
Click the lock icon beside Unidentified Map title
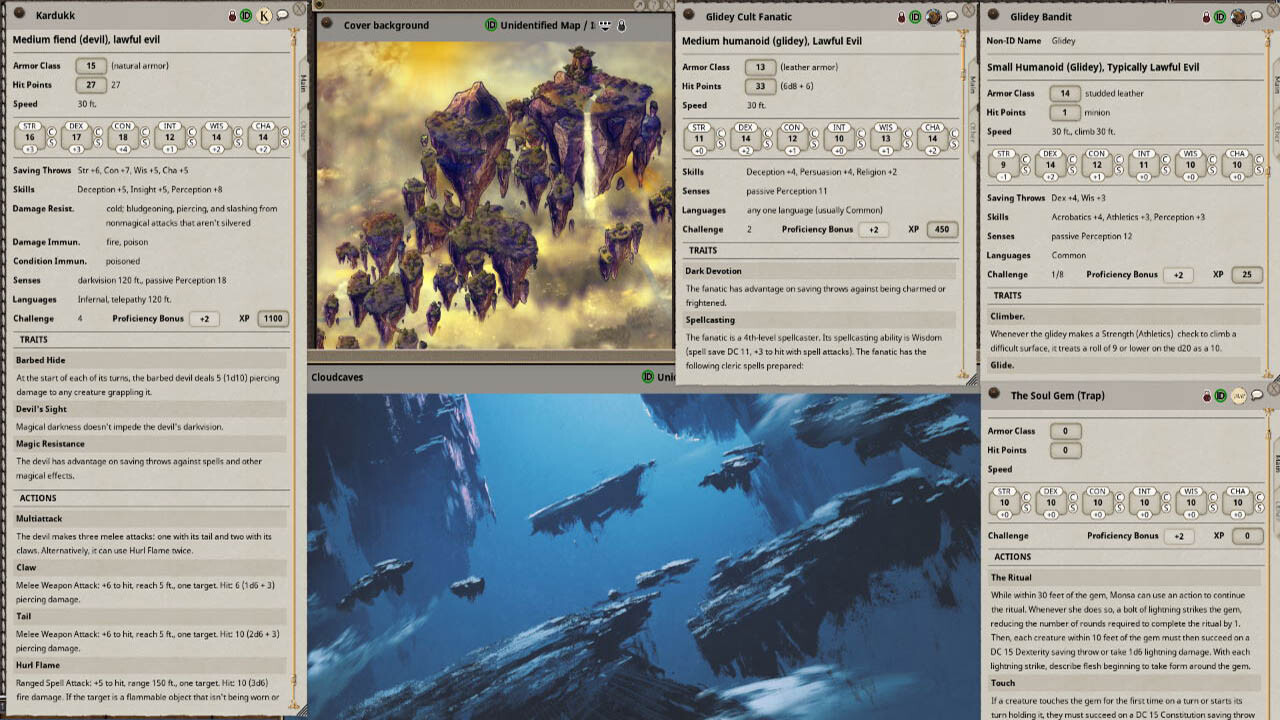point(622,26)
